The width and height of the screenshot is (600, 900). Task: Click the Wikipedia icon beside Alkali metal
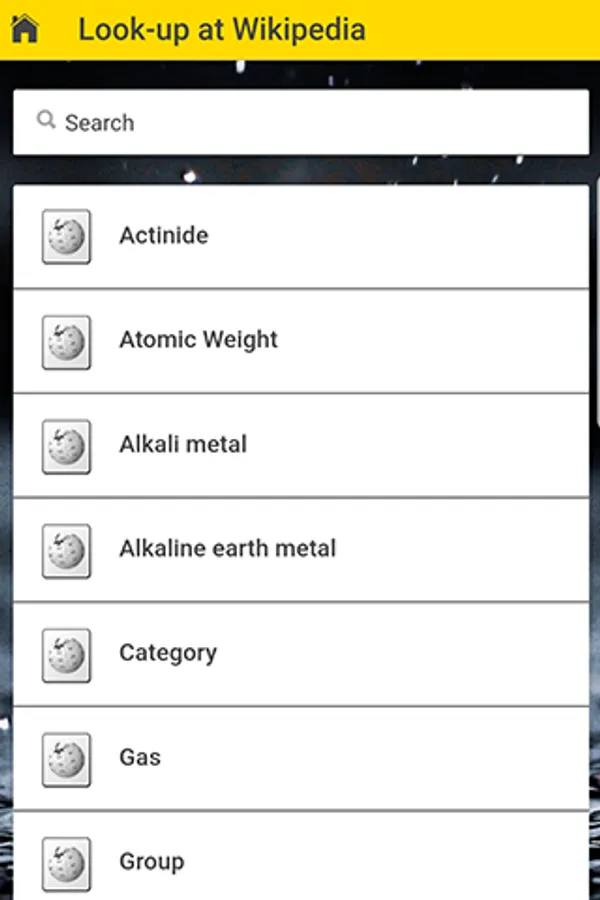pos(66,446)
